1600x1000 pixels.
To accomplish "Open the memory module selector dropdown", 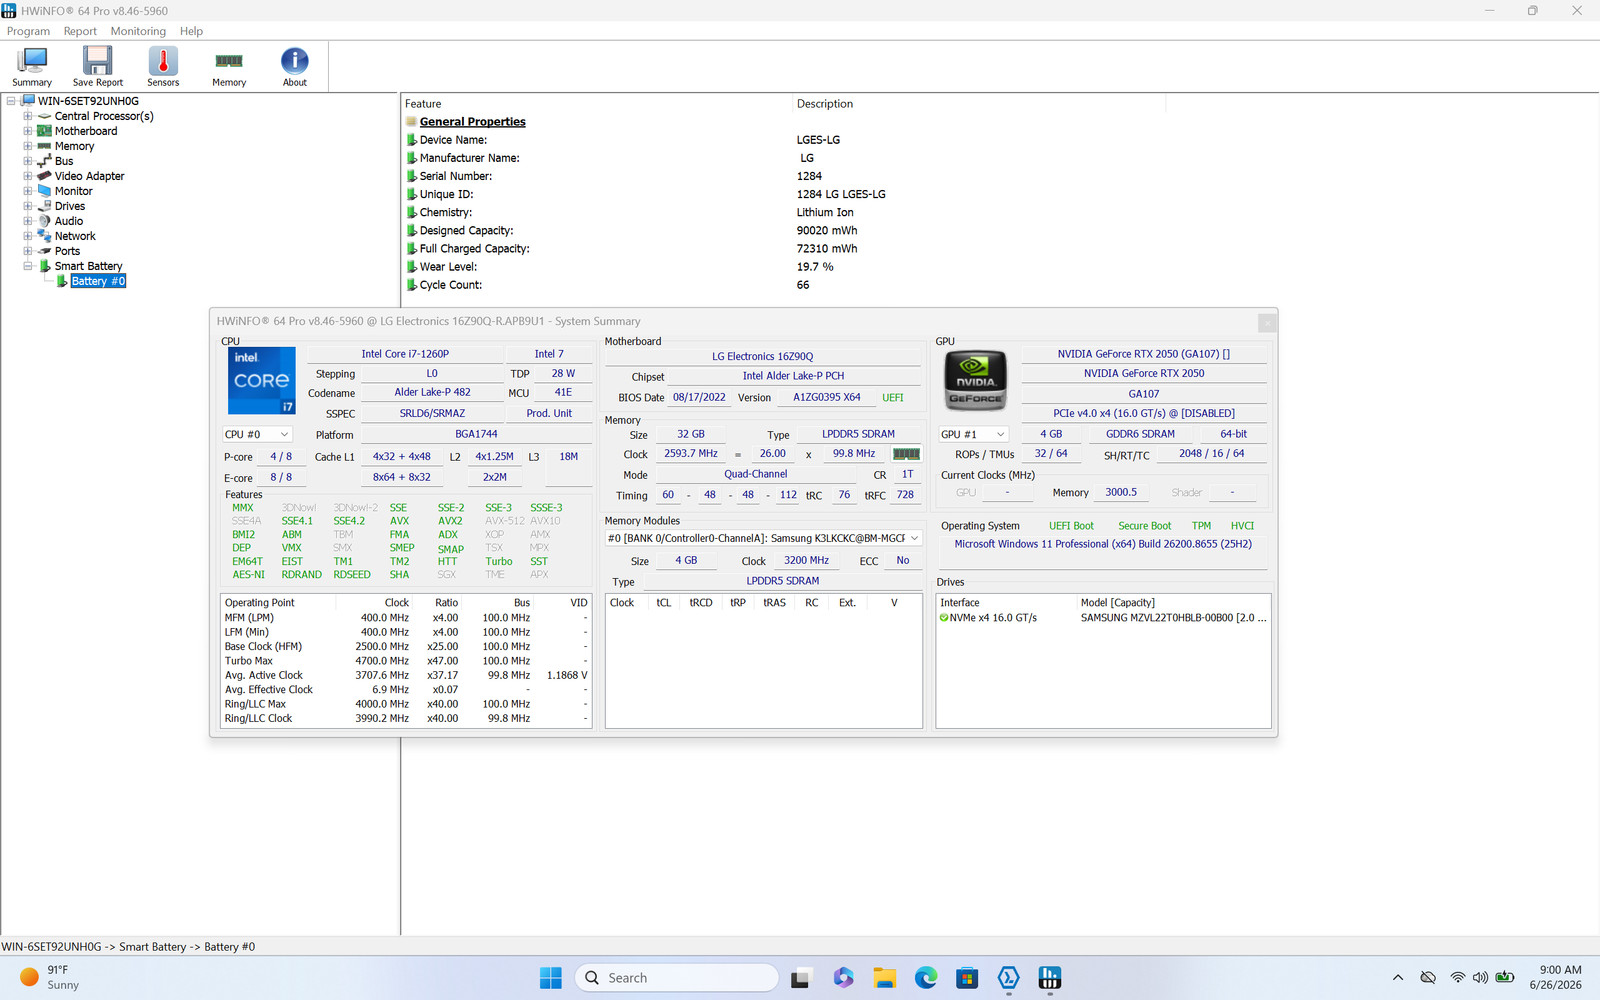I will 764,538.
